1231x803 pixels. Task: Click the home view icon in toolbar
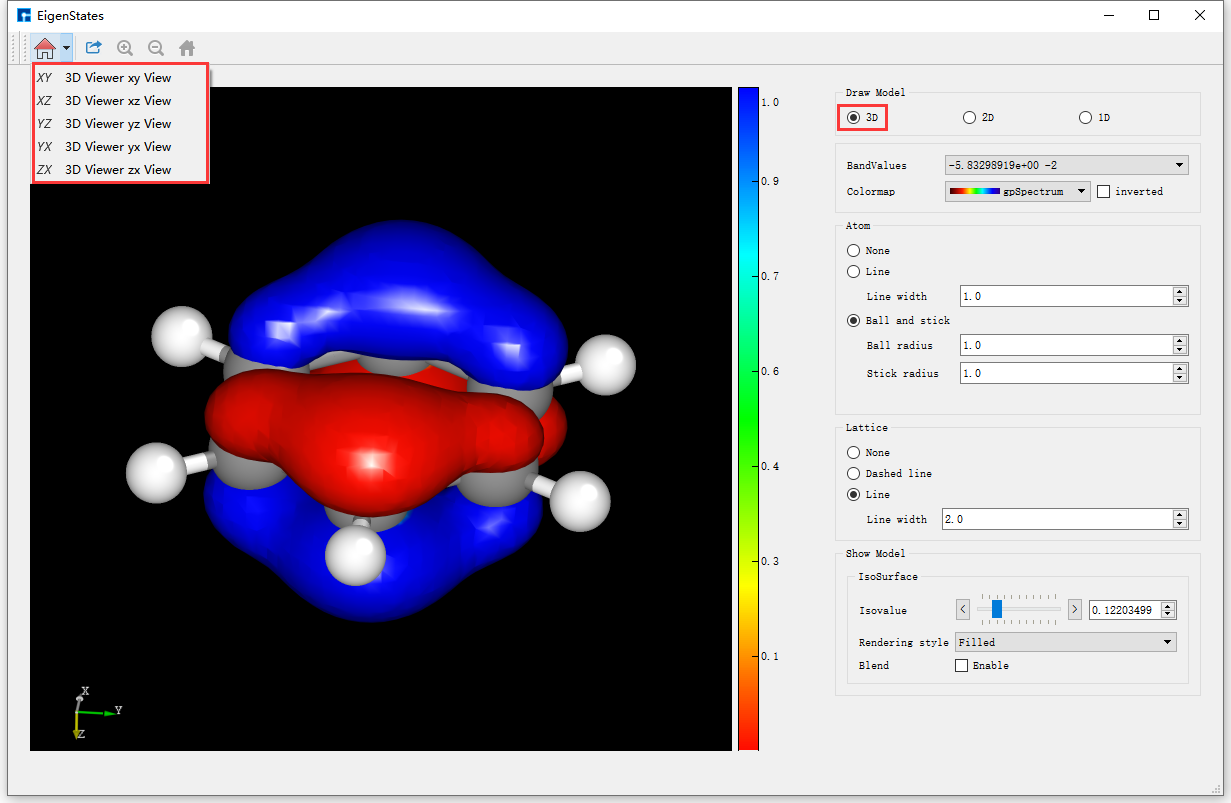point(44,47)
